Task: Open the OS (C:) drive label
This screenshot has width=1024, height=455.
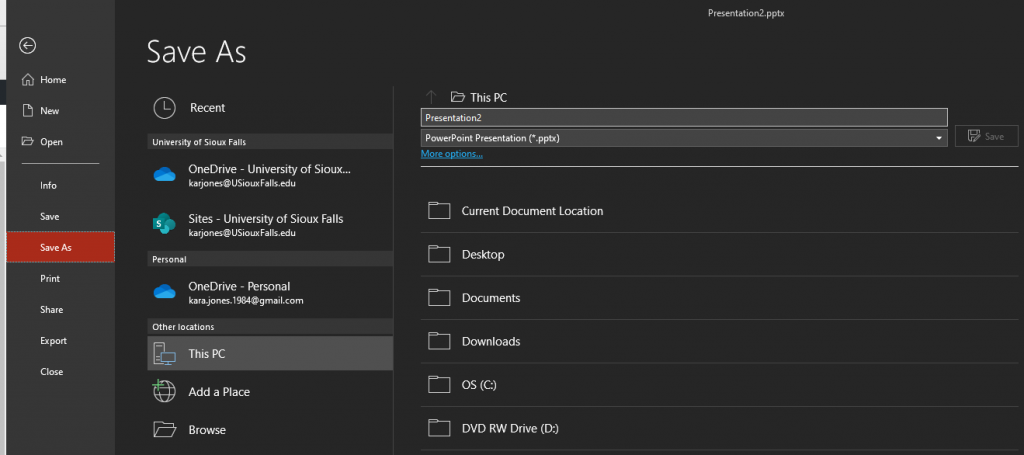Action: (479, 385)
